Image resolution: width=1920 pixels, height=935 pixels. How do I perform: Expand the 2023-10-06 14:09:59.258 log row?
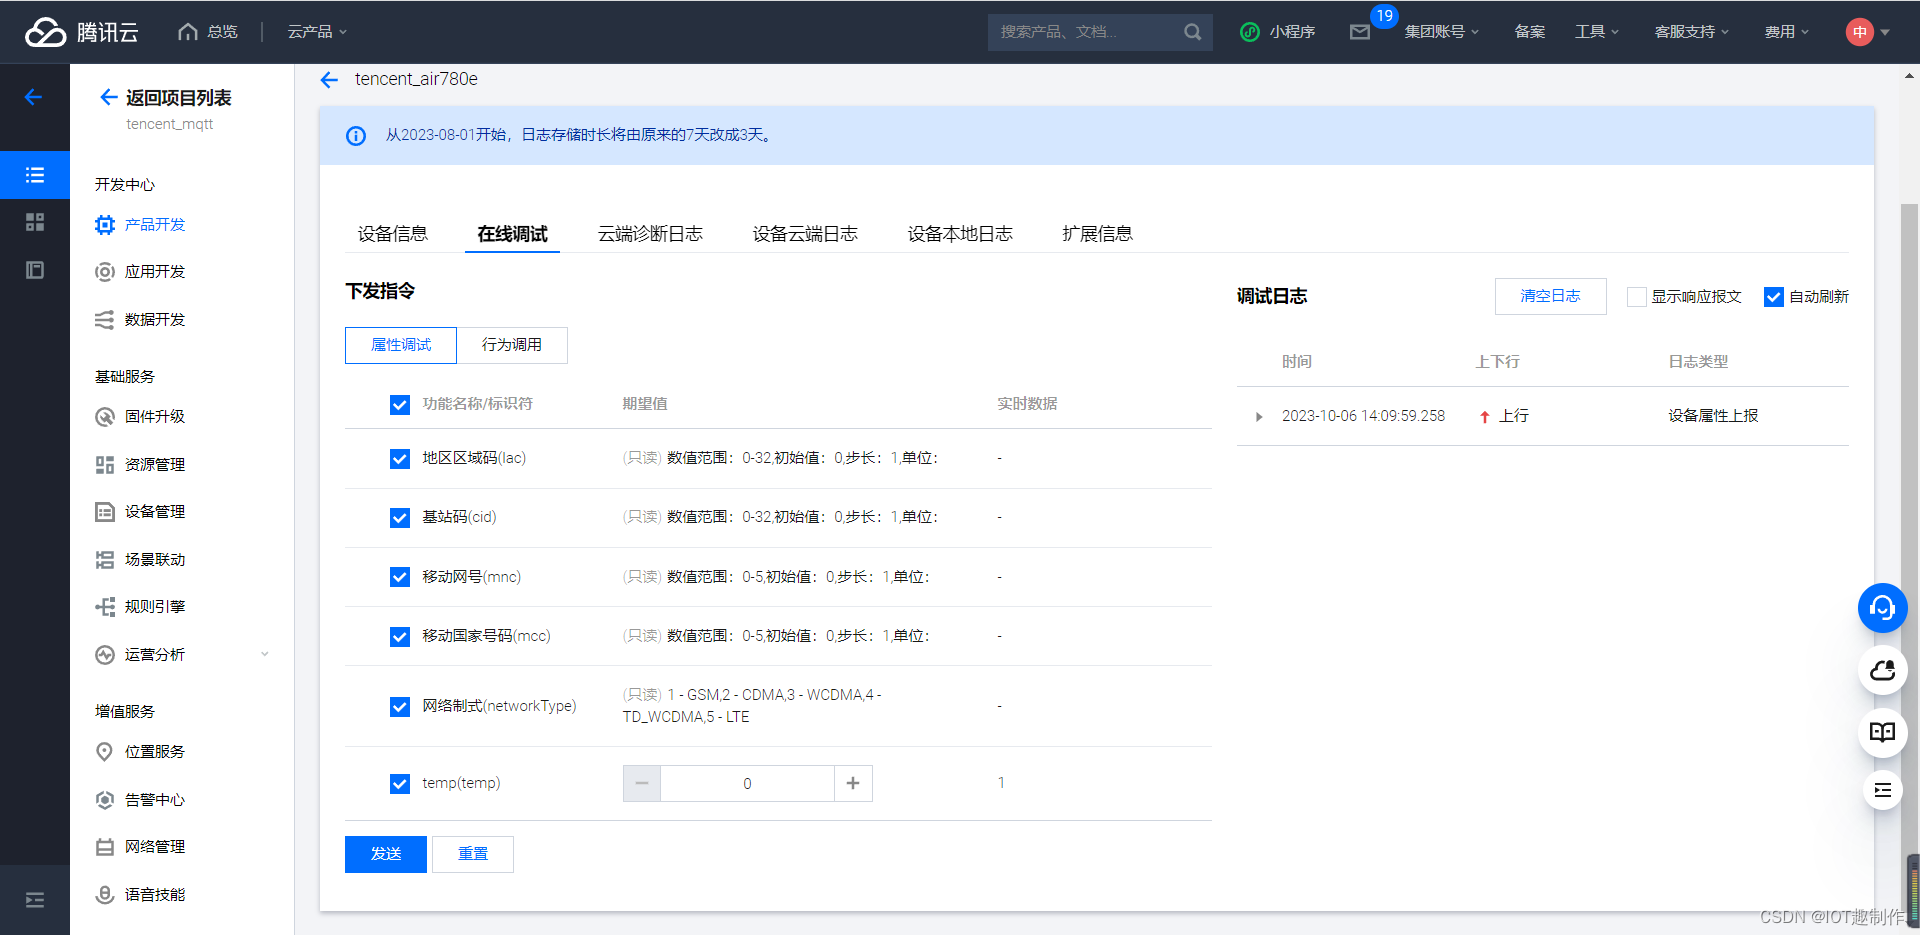point(1259,417)
